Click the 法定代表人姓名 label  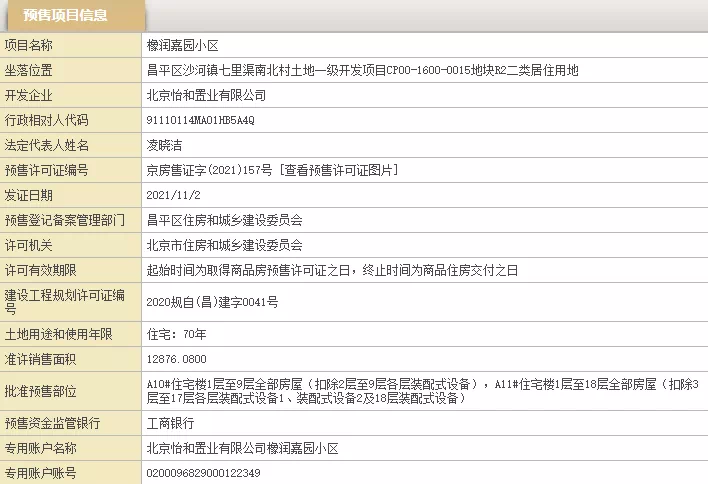point(47,145)
